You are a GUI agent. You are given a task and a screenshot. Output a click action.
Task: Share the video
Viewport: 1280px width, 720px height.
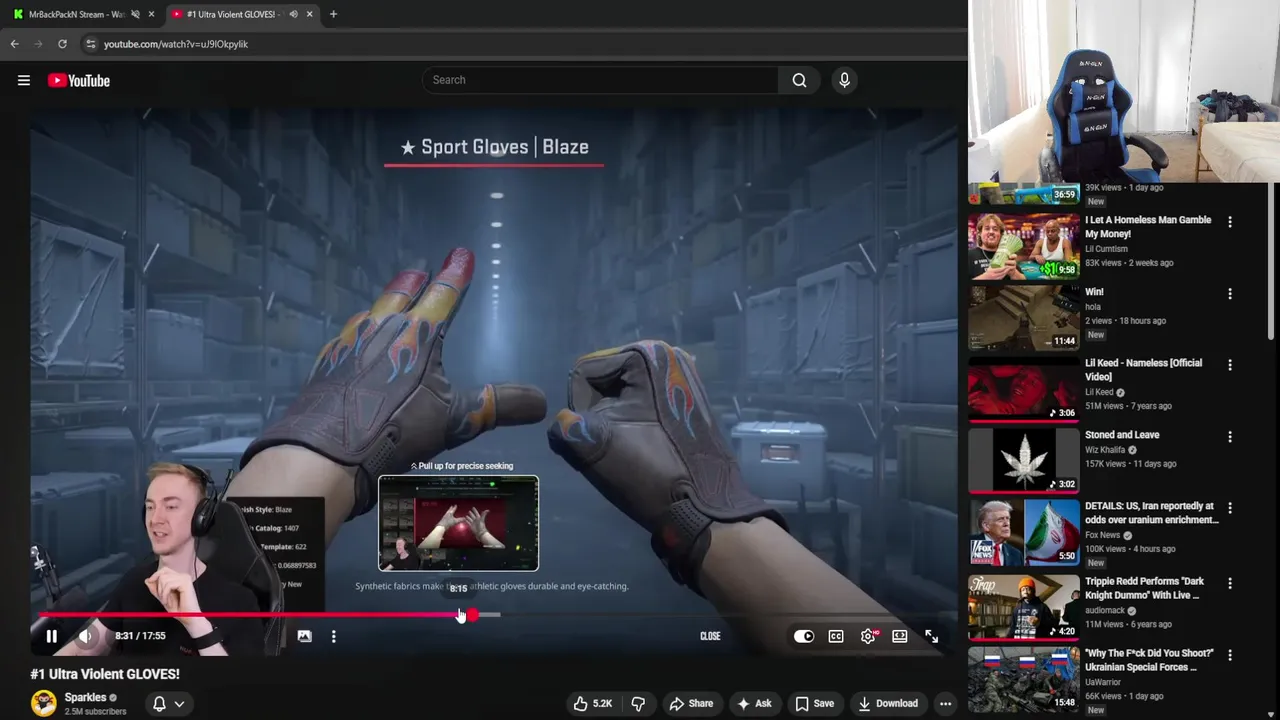click(x=691, y=703)
